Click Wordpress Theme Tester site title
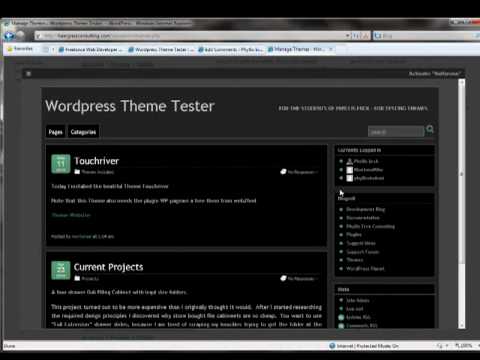The image size is (480, 360). point(130,106)
